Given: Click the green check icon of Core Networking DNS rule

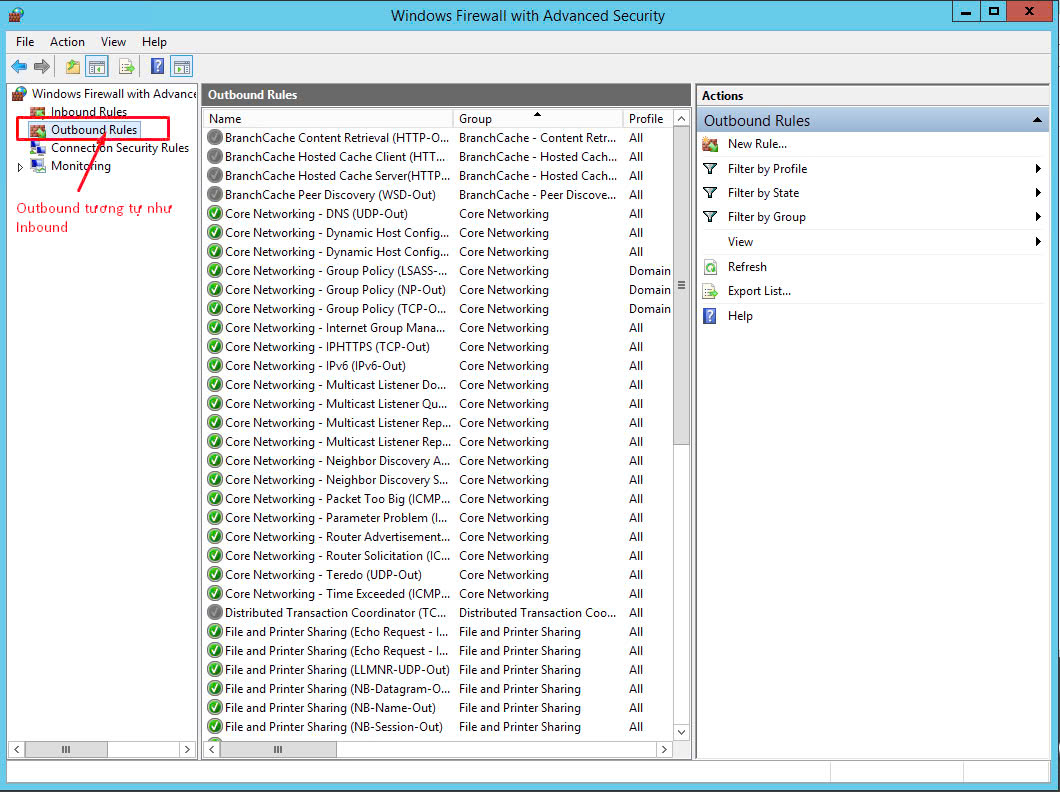Looking at the screenshot, I should coord(215,214).
